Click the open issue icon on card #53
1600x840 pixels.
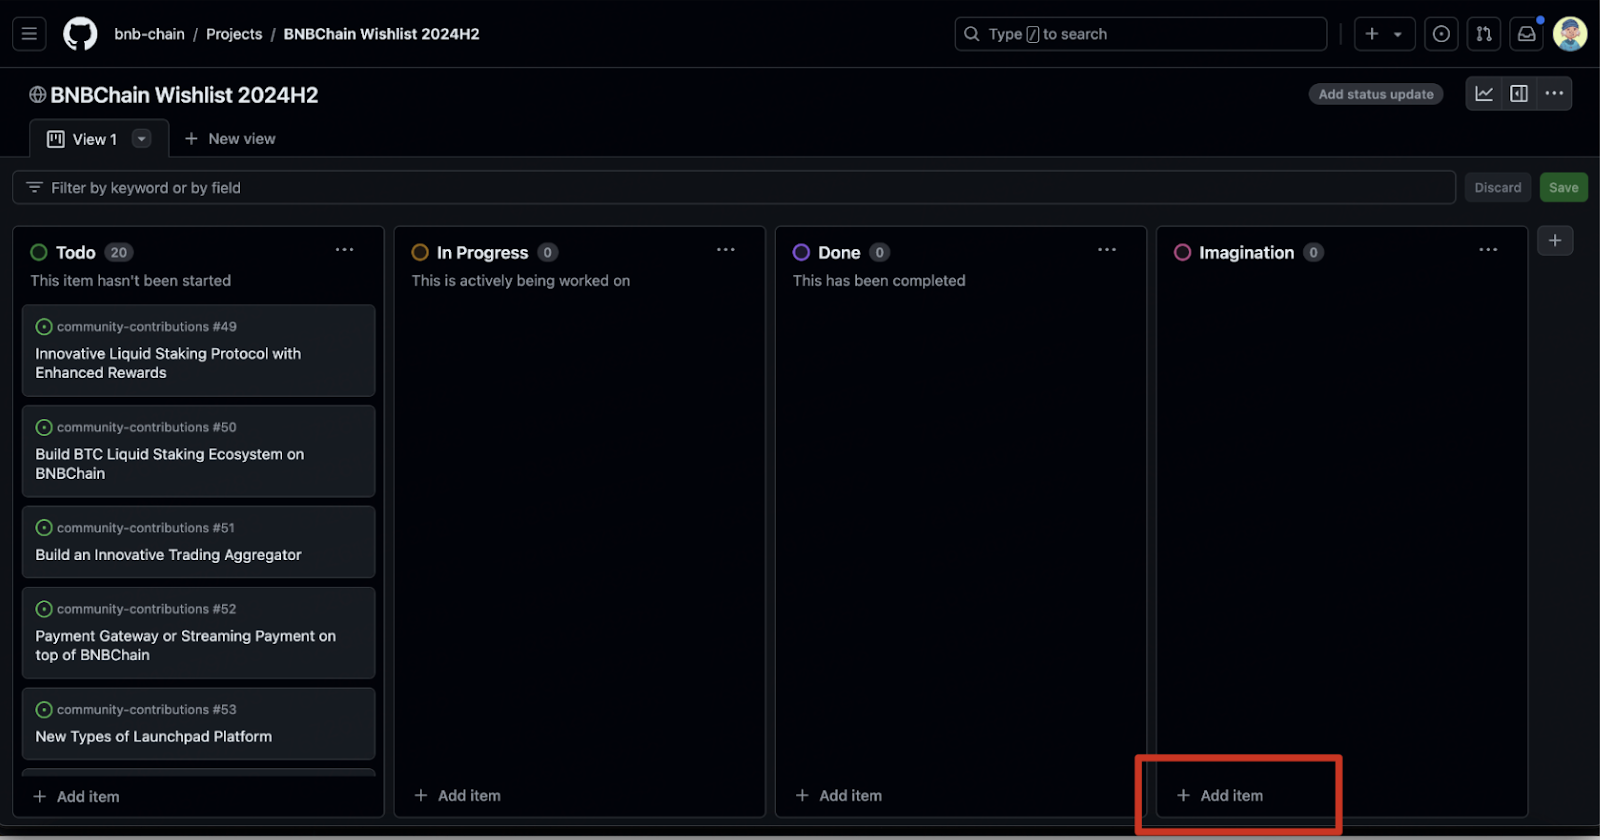coord(44,710)
